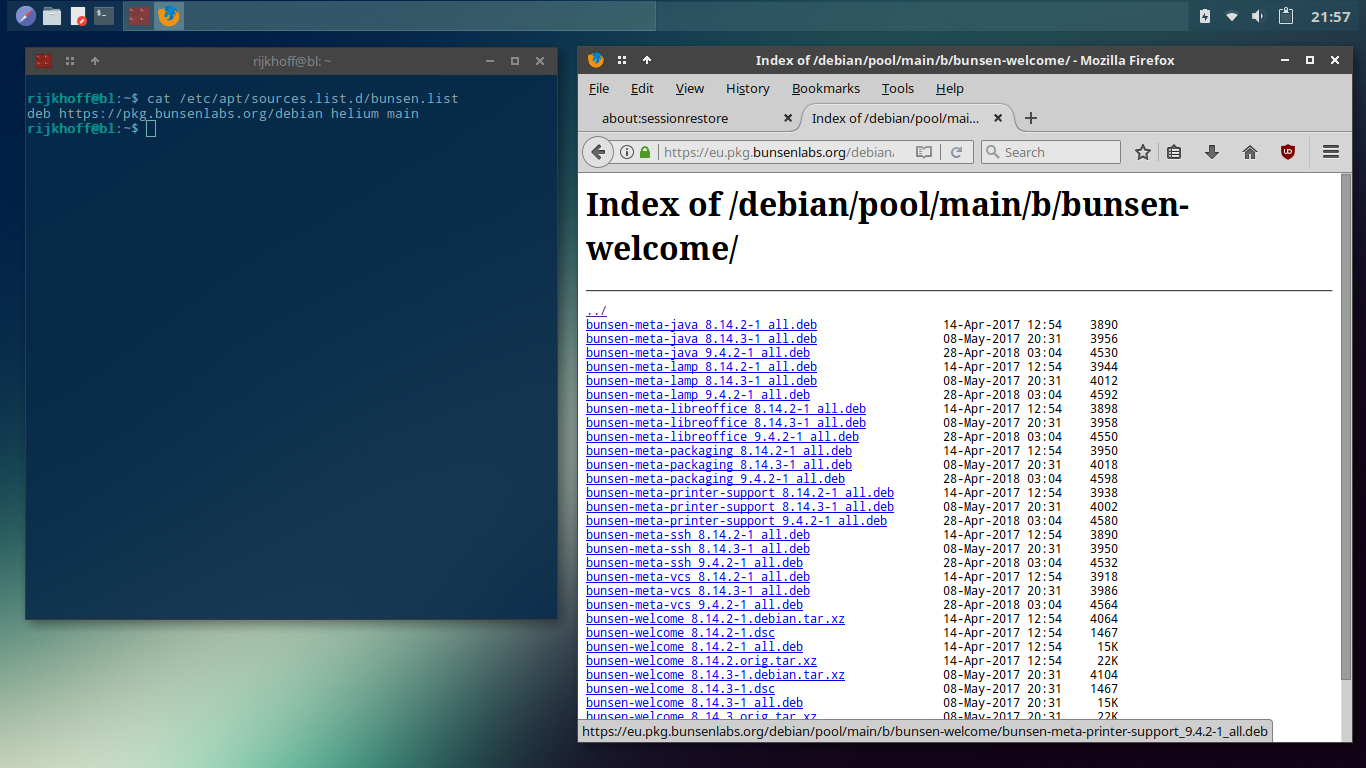
Task: Click the green padlock security icon
Action: click(645, 152)
